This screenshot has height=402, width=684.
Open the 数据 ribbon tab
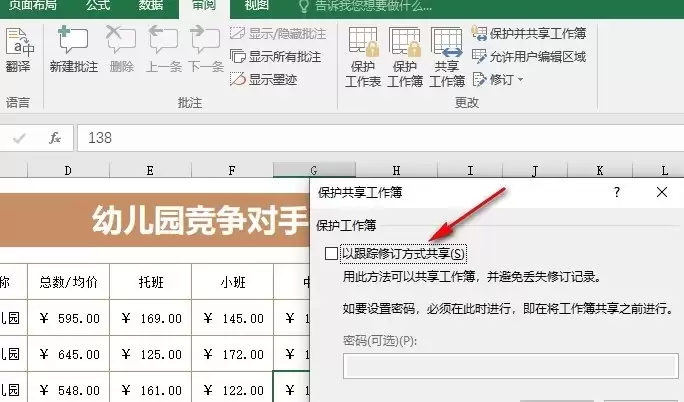[x=151, y=6]
